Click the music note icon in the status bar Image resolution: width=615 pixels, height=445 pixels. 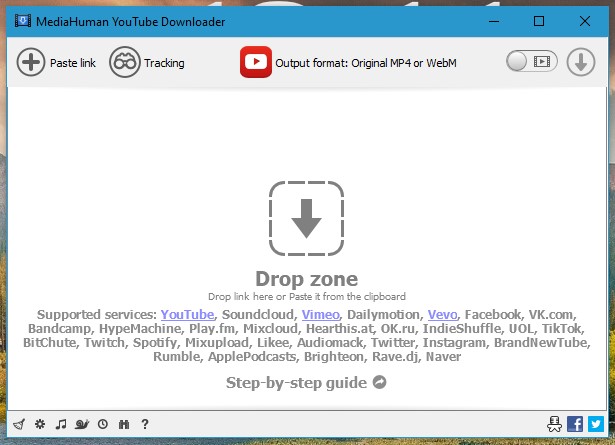click(x=61, y=424)
